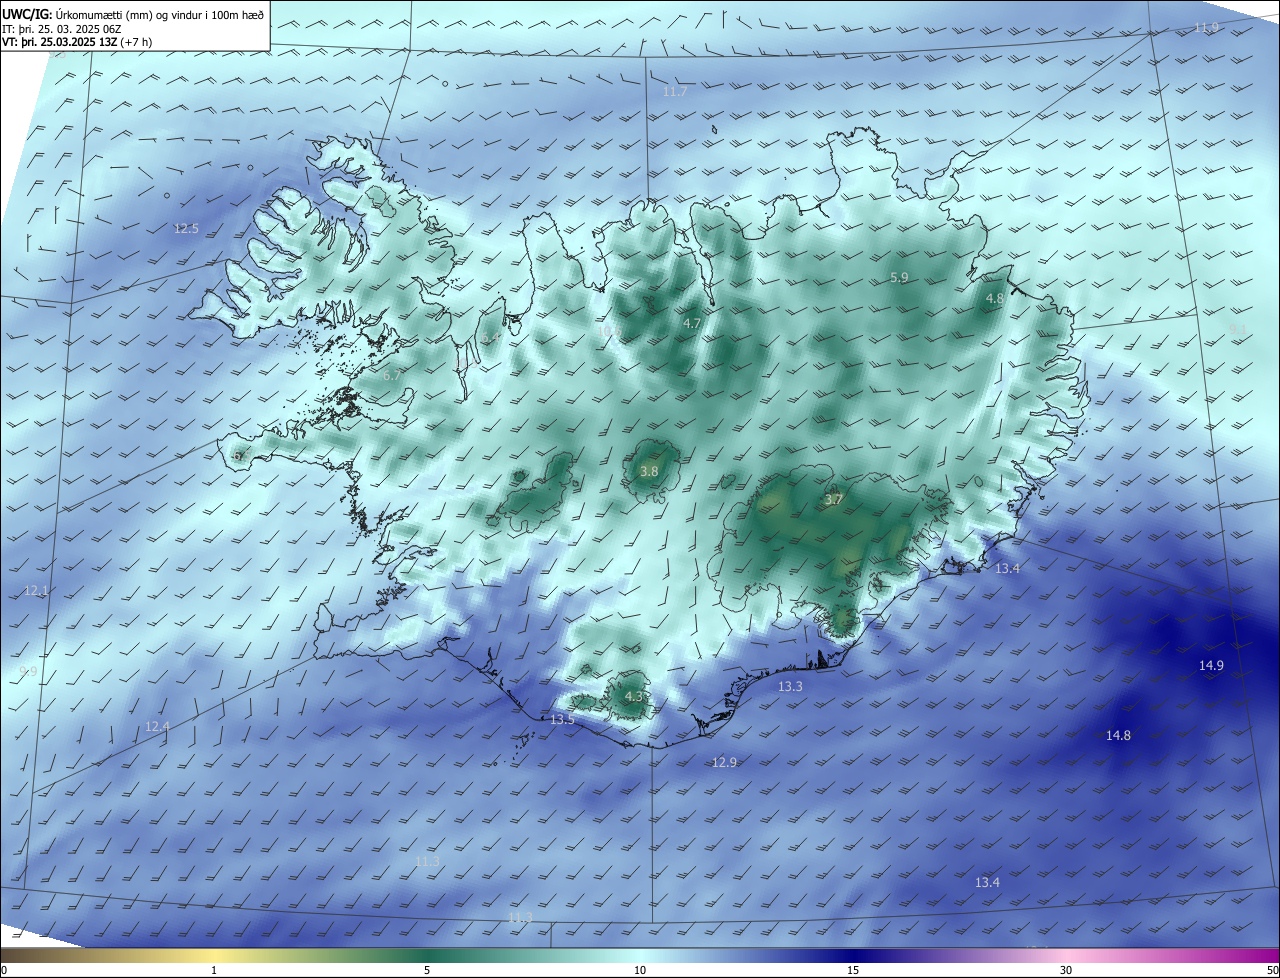Image resolution: width=1280 pixels, height=978 pixels.
Task: Click the 6.5 value on Snæfellsnes peninsula
Action: click(241, 455)
